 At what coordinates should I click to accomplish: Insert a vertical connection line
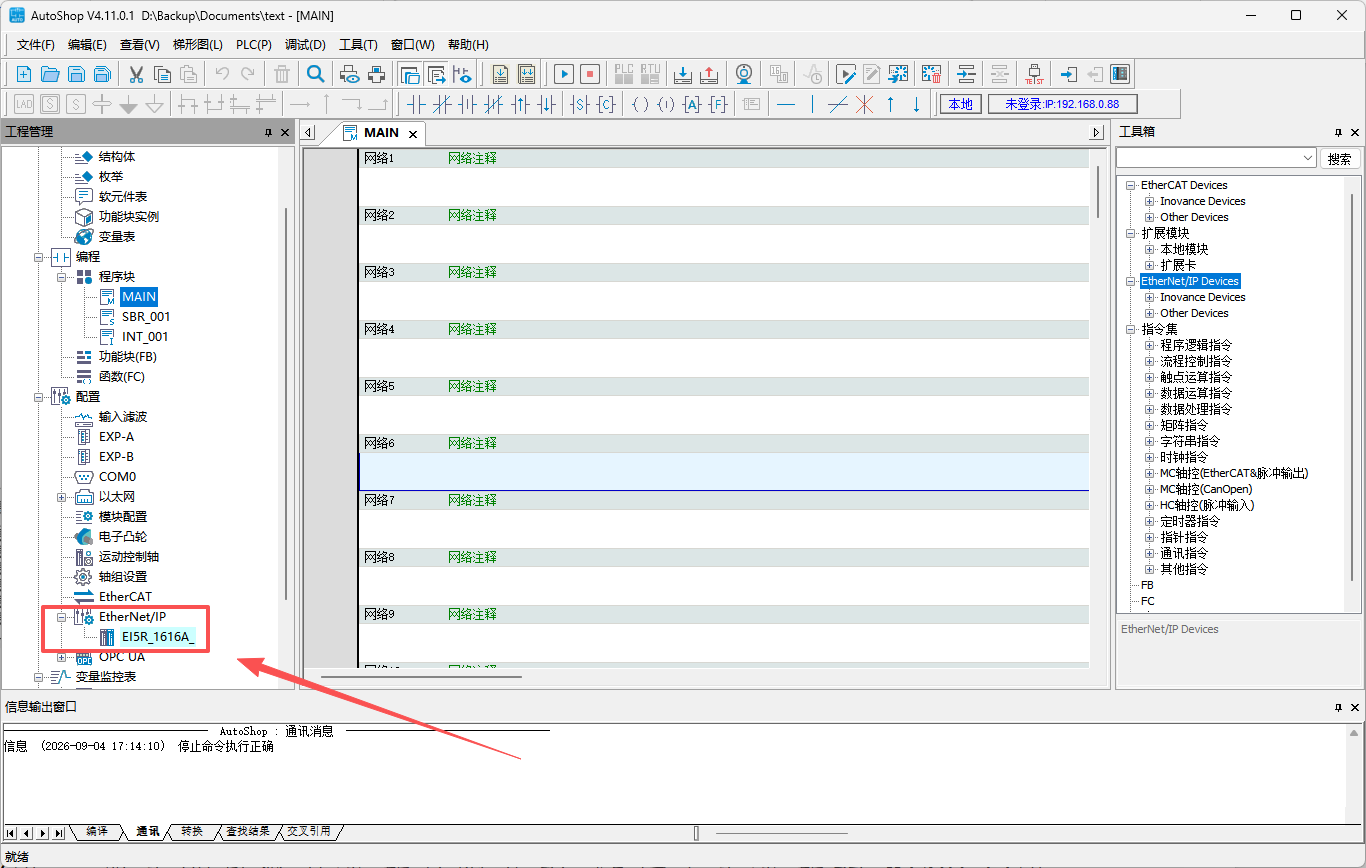812,104
